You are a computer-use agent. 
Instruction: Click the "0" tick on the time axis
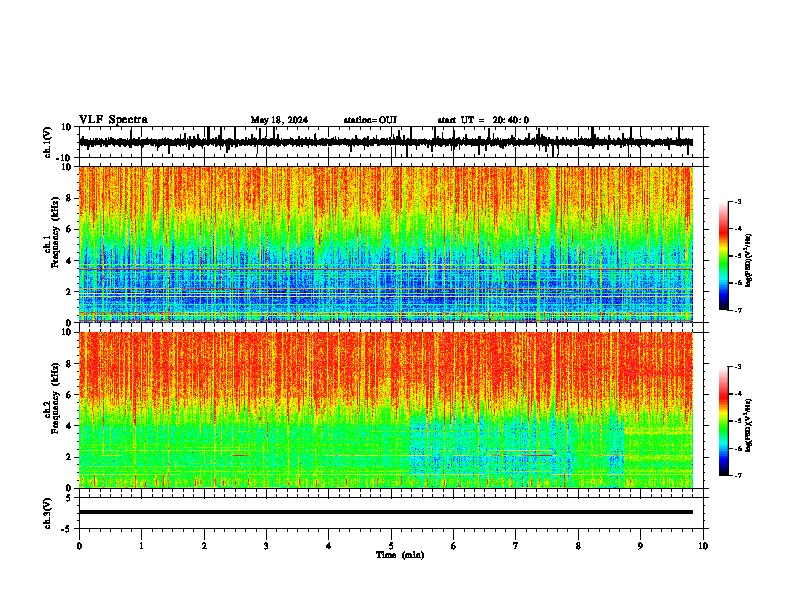click(x=79, y=546)
